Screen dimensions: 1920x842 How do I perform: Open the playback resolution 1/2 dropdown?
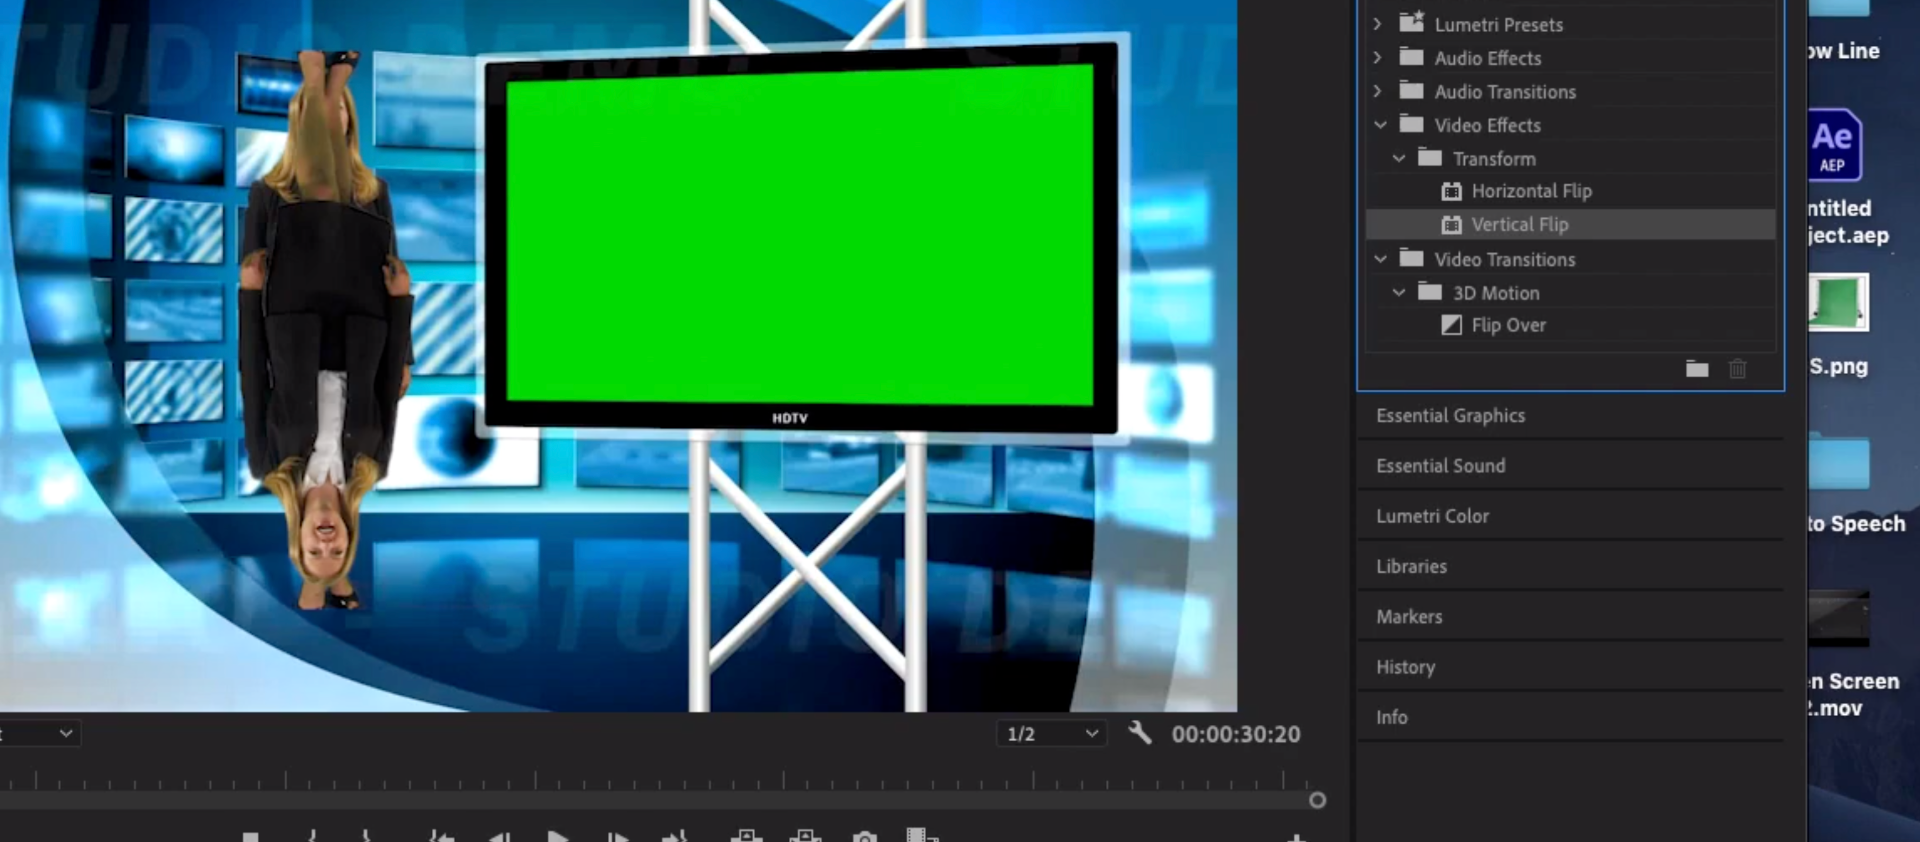[1052, 734]
